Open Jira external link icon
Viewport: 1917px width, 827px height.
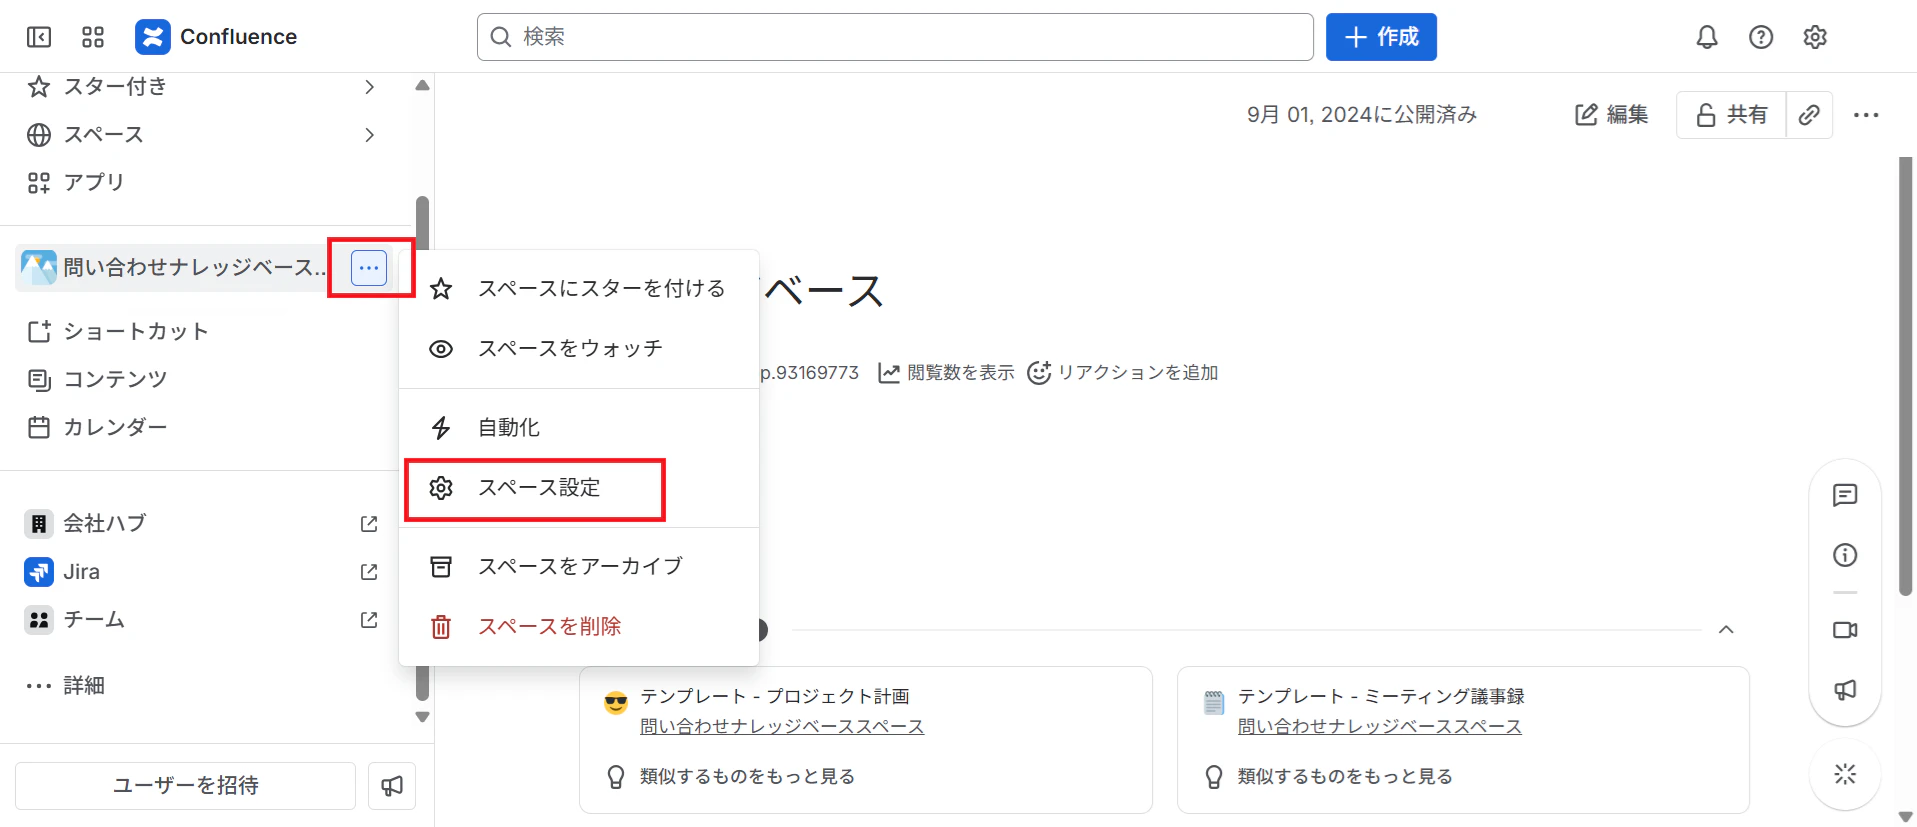click(x=369, y=572)
